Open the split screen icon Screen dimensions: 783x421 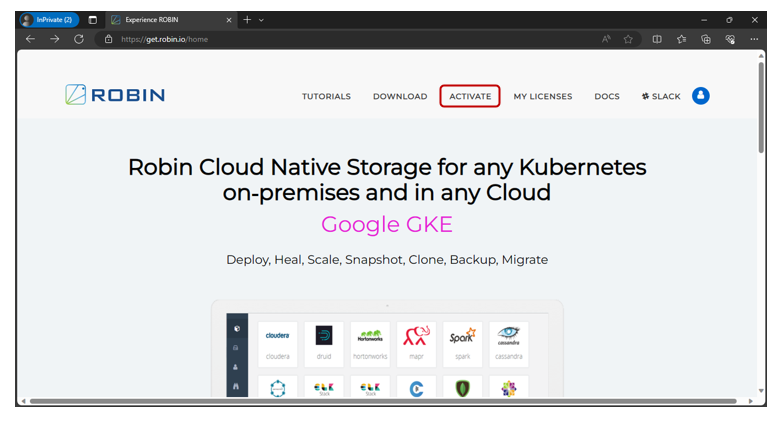click(x=657, y=39)
